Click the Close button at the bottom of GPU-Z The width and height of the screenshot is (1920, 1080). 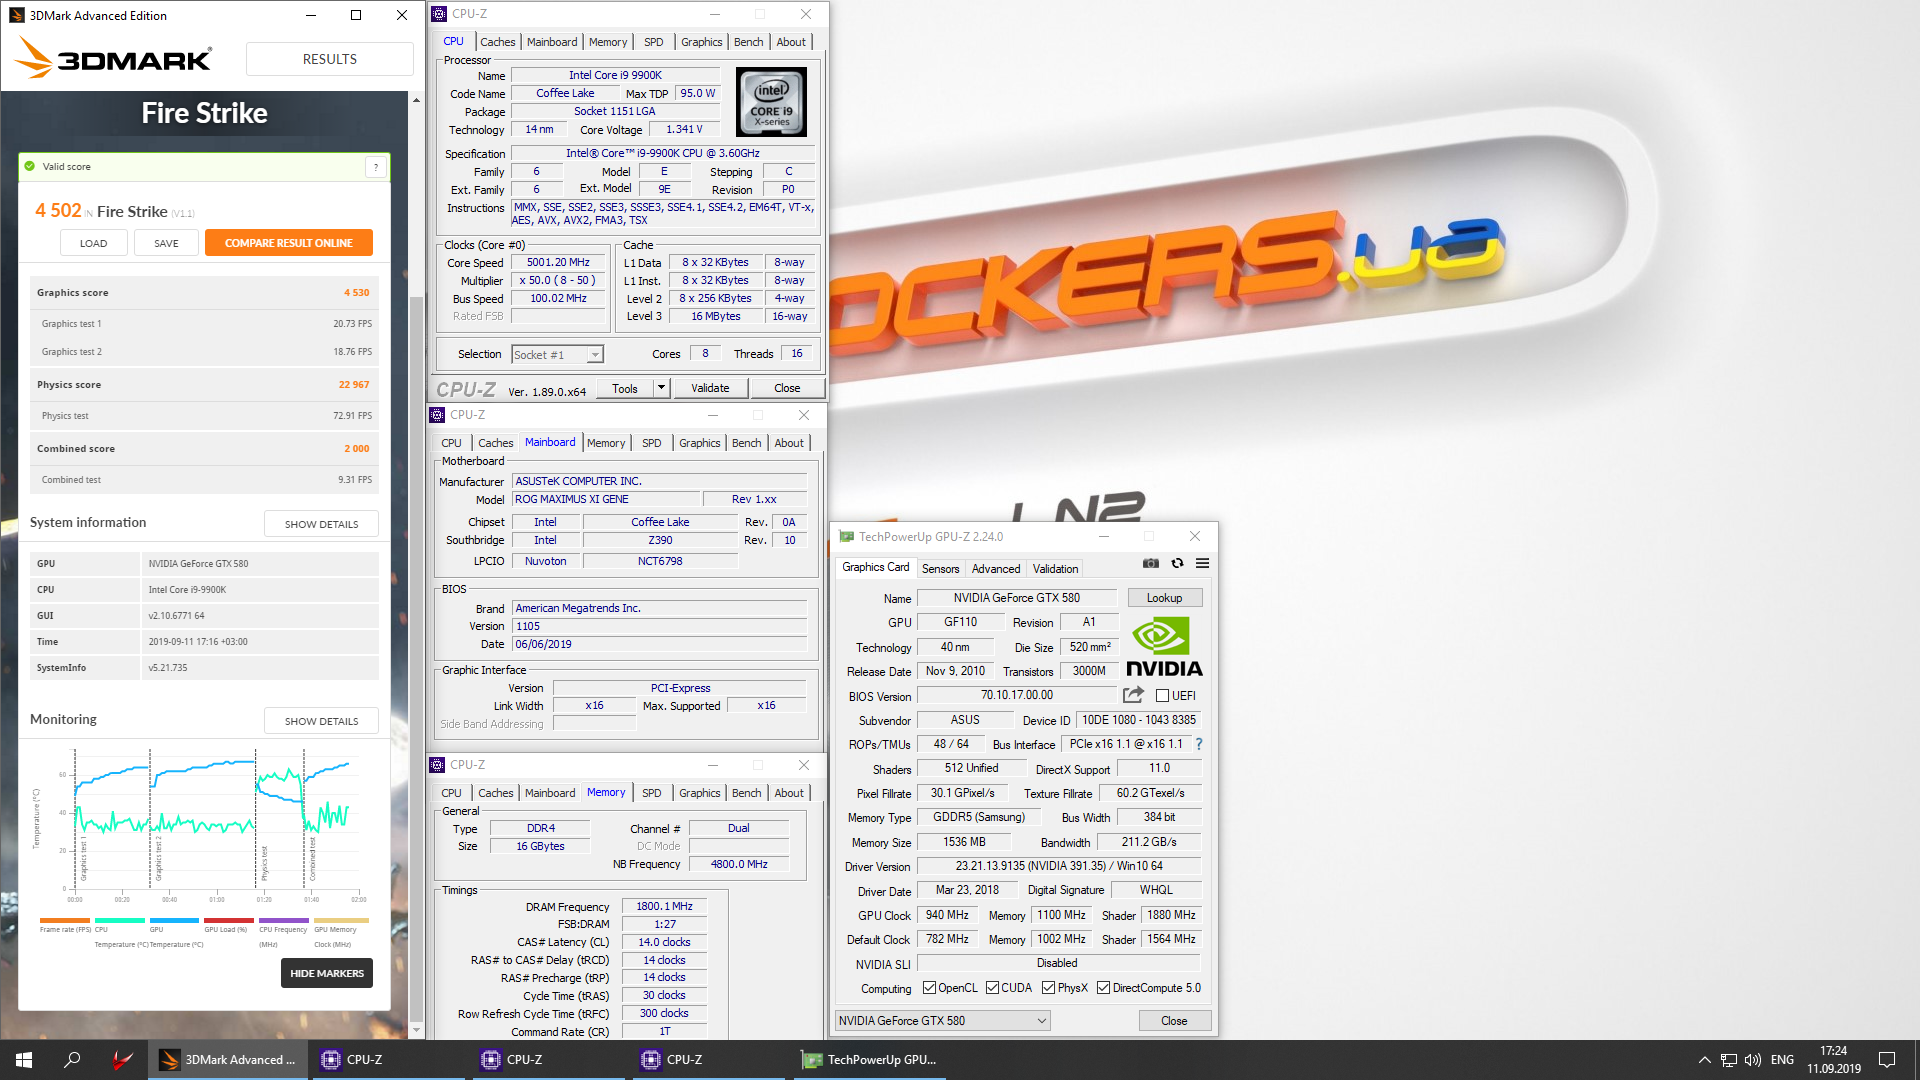tap(1174, 1021)
